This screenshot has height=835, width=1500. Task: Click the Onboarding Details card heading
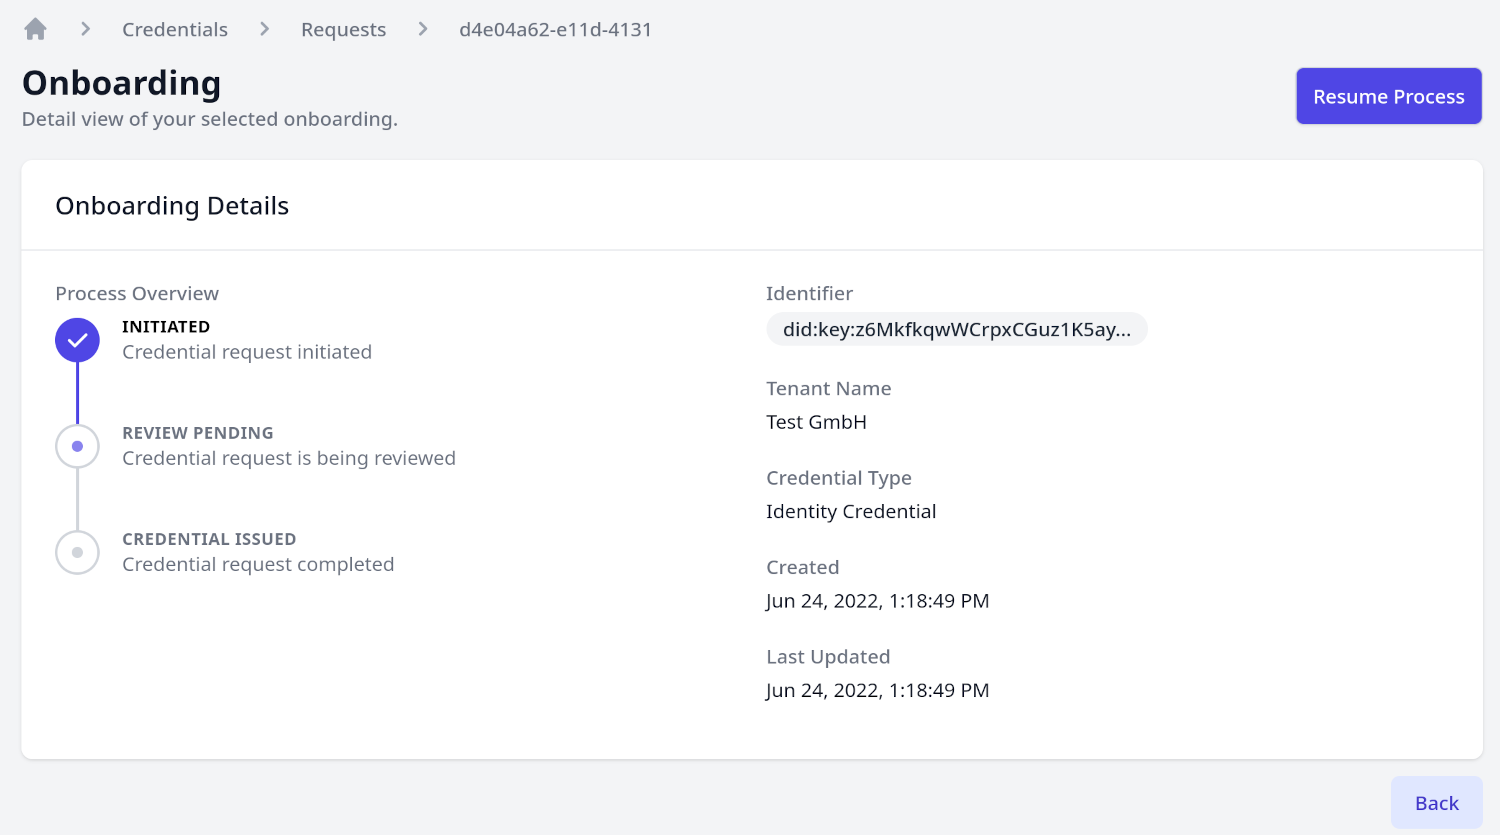172,206
